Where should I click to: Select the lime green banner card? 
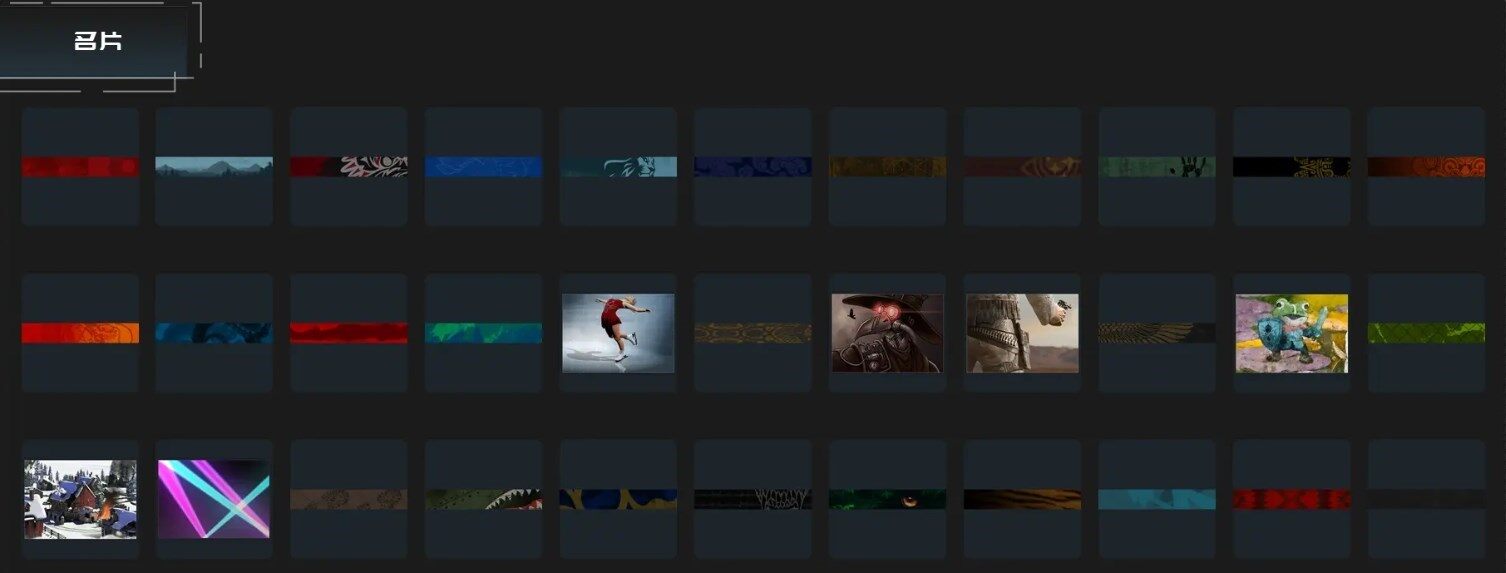pos(1426,333)
